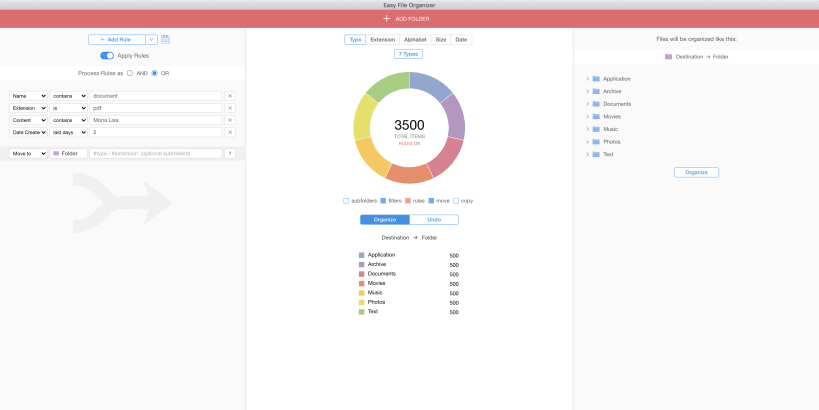Switch to the Size tab
819x410 pixels.
(x=441, y=40)
